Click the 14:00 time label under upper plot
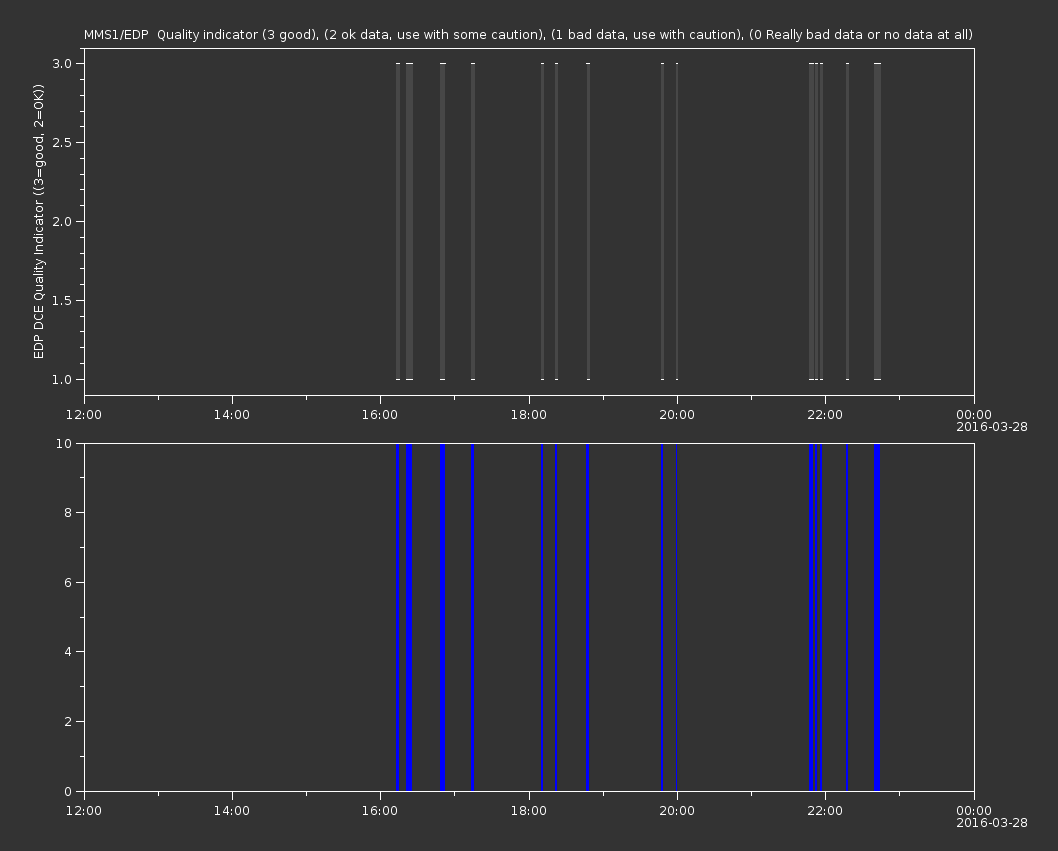Image resolution: width=1058 pixels, height=851 pixels. [231, 414]
